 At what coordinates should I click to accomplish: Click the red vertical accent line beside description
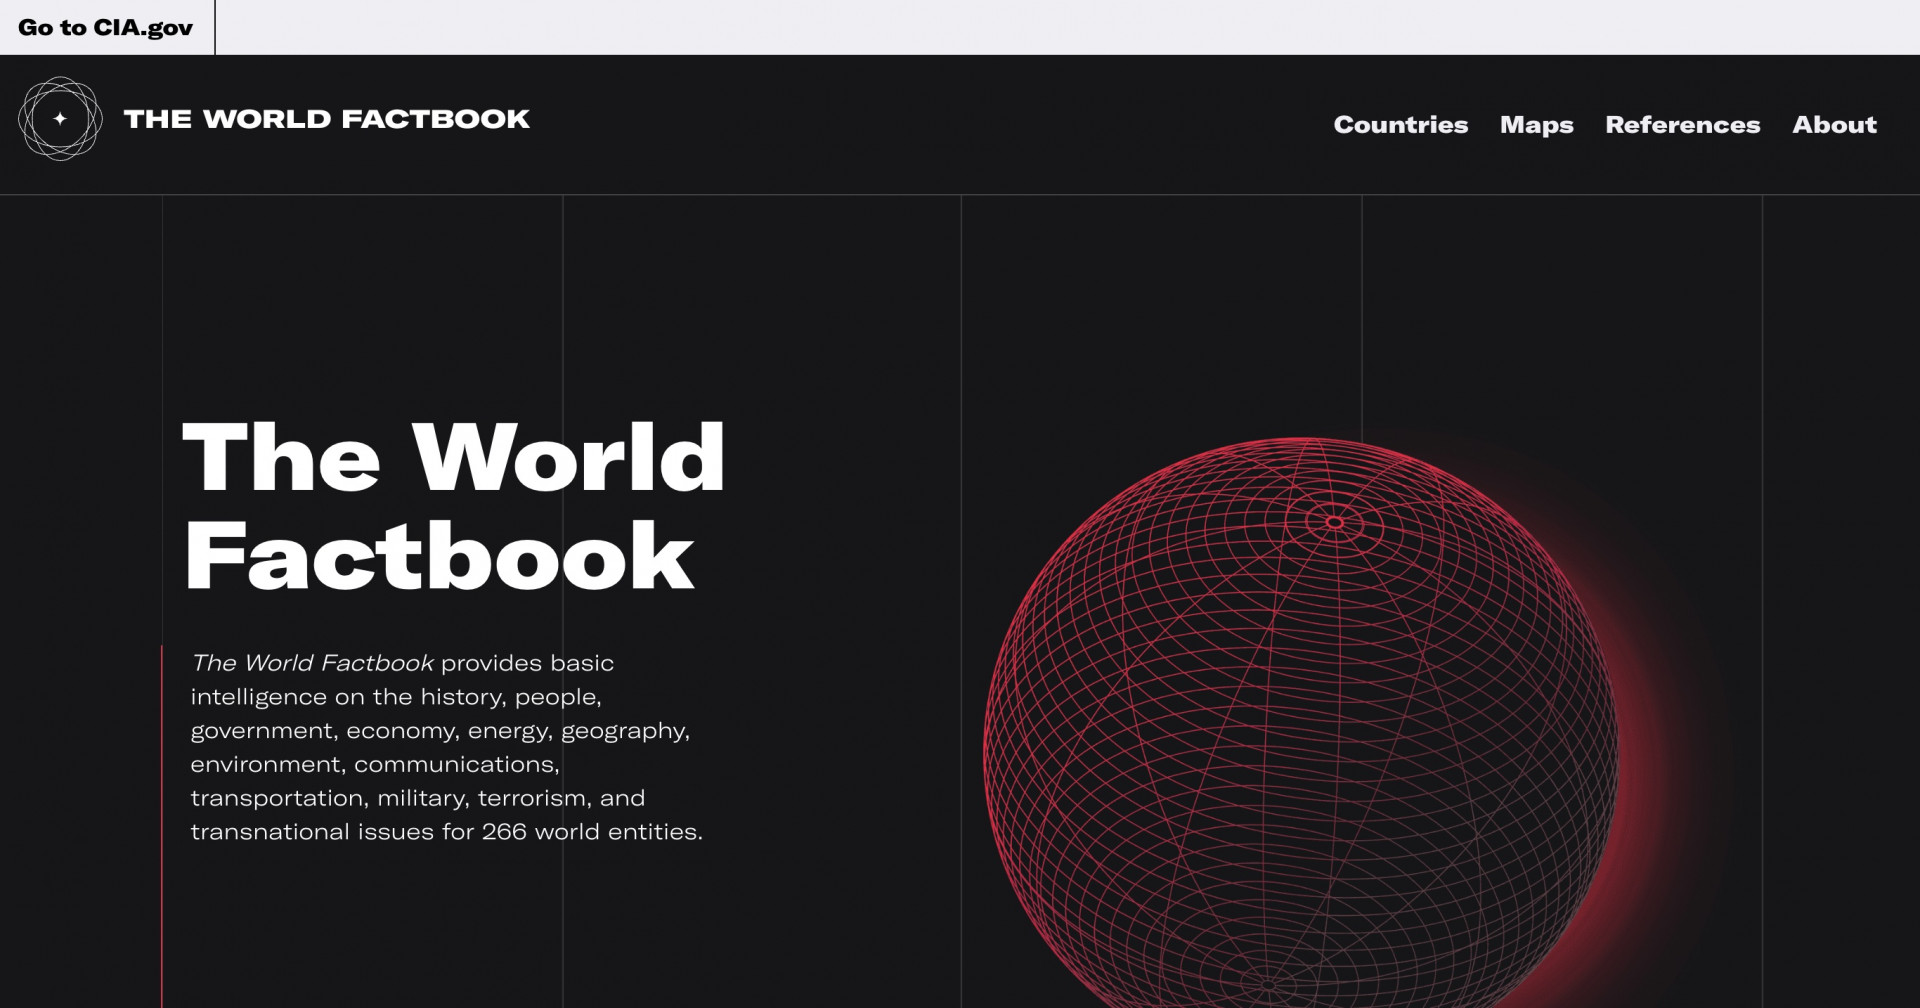[x=161, y=826]
